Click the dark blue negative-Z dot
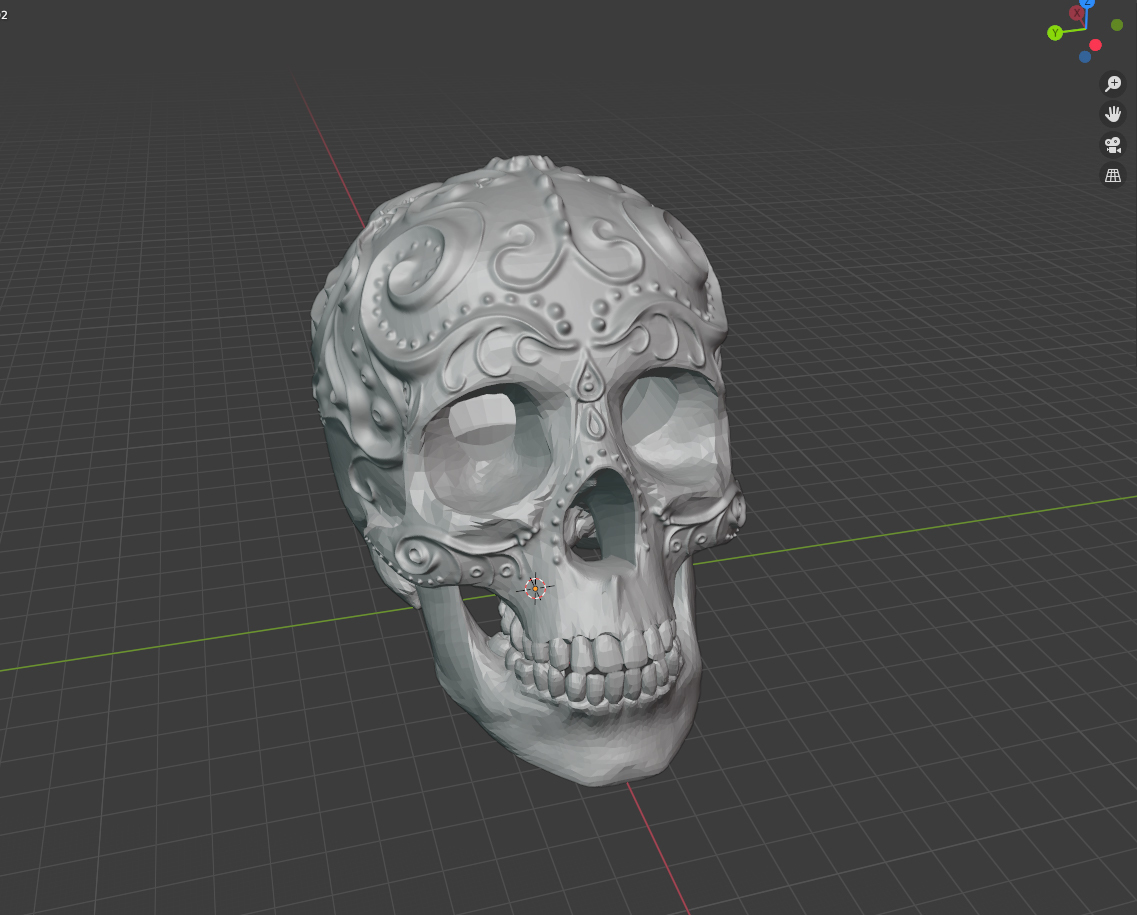Viewport: 1137px width, 915px height. click(1085, 57)
